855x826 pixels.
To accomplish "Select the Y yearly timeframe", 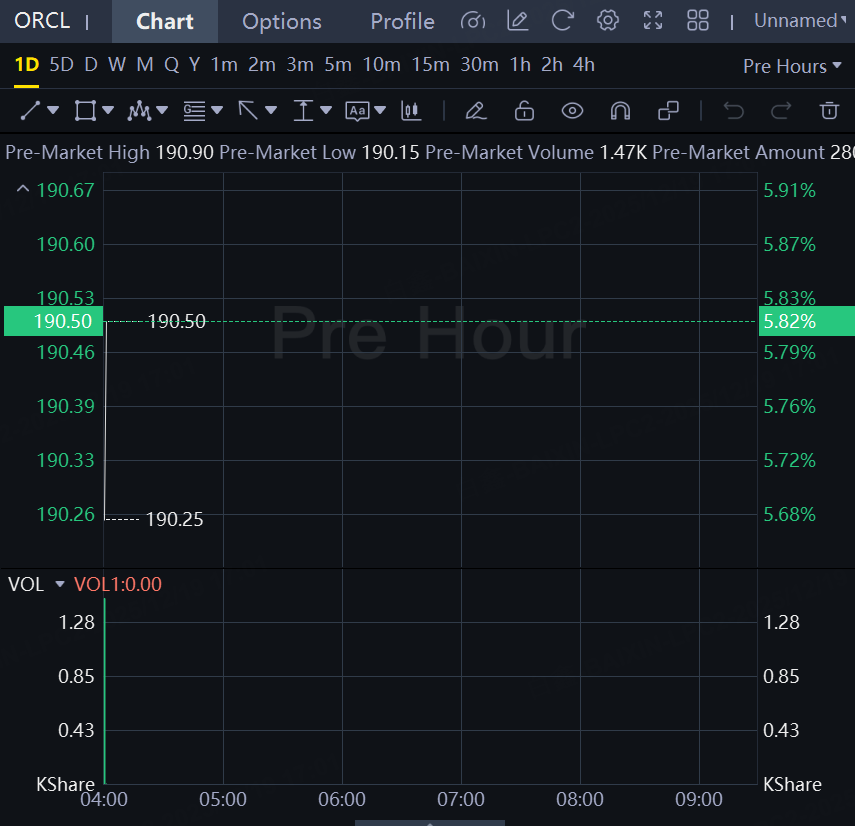I will [194, 65].
